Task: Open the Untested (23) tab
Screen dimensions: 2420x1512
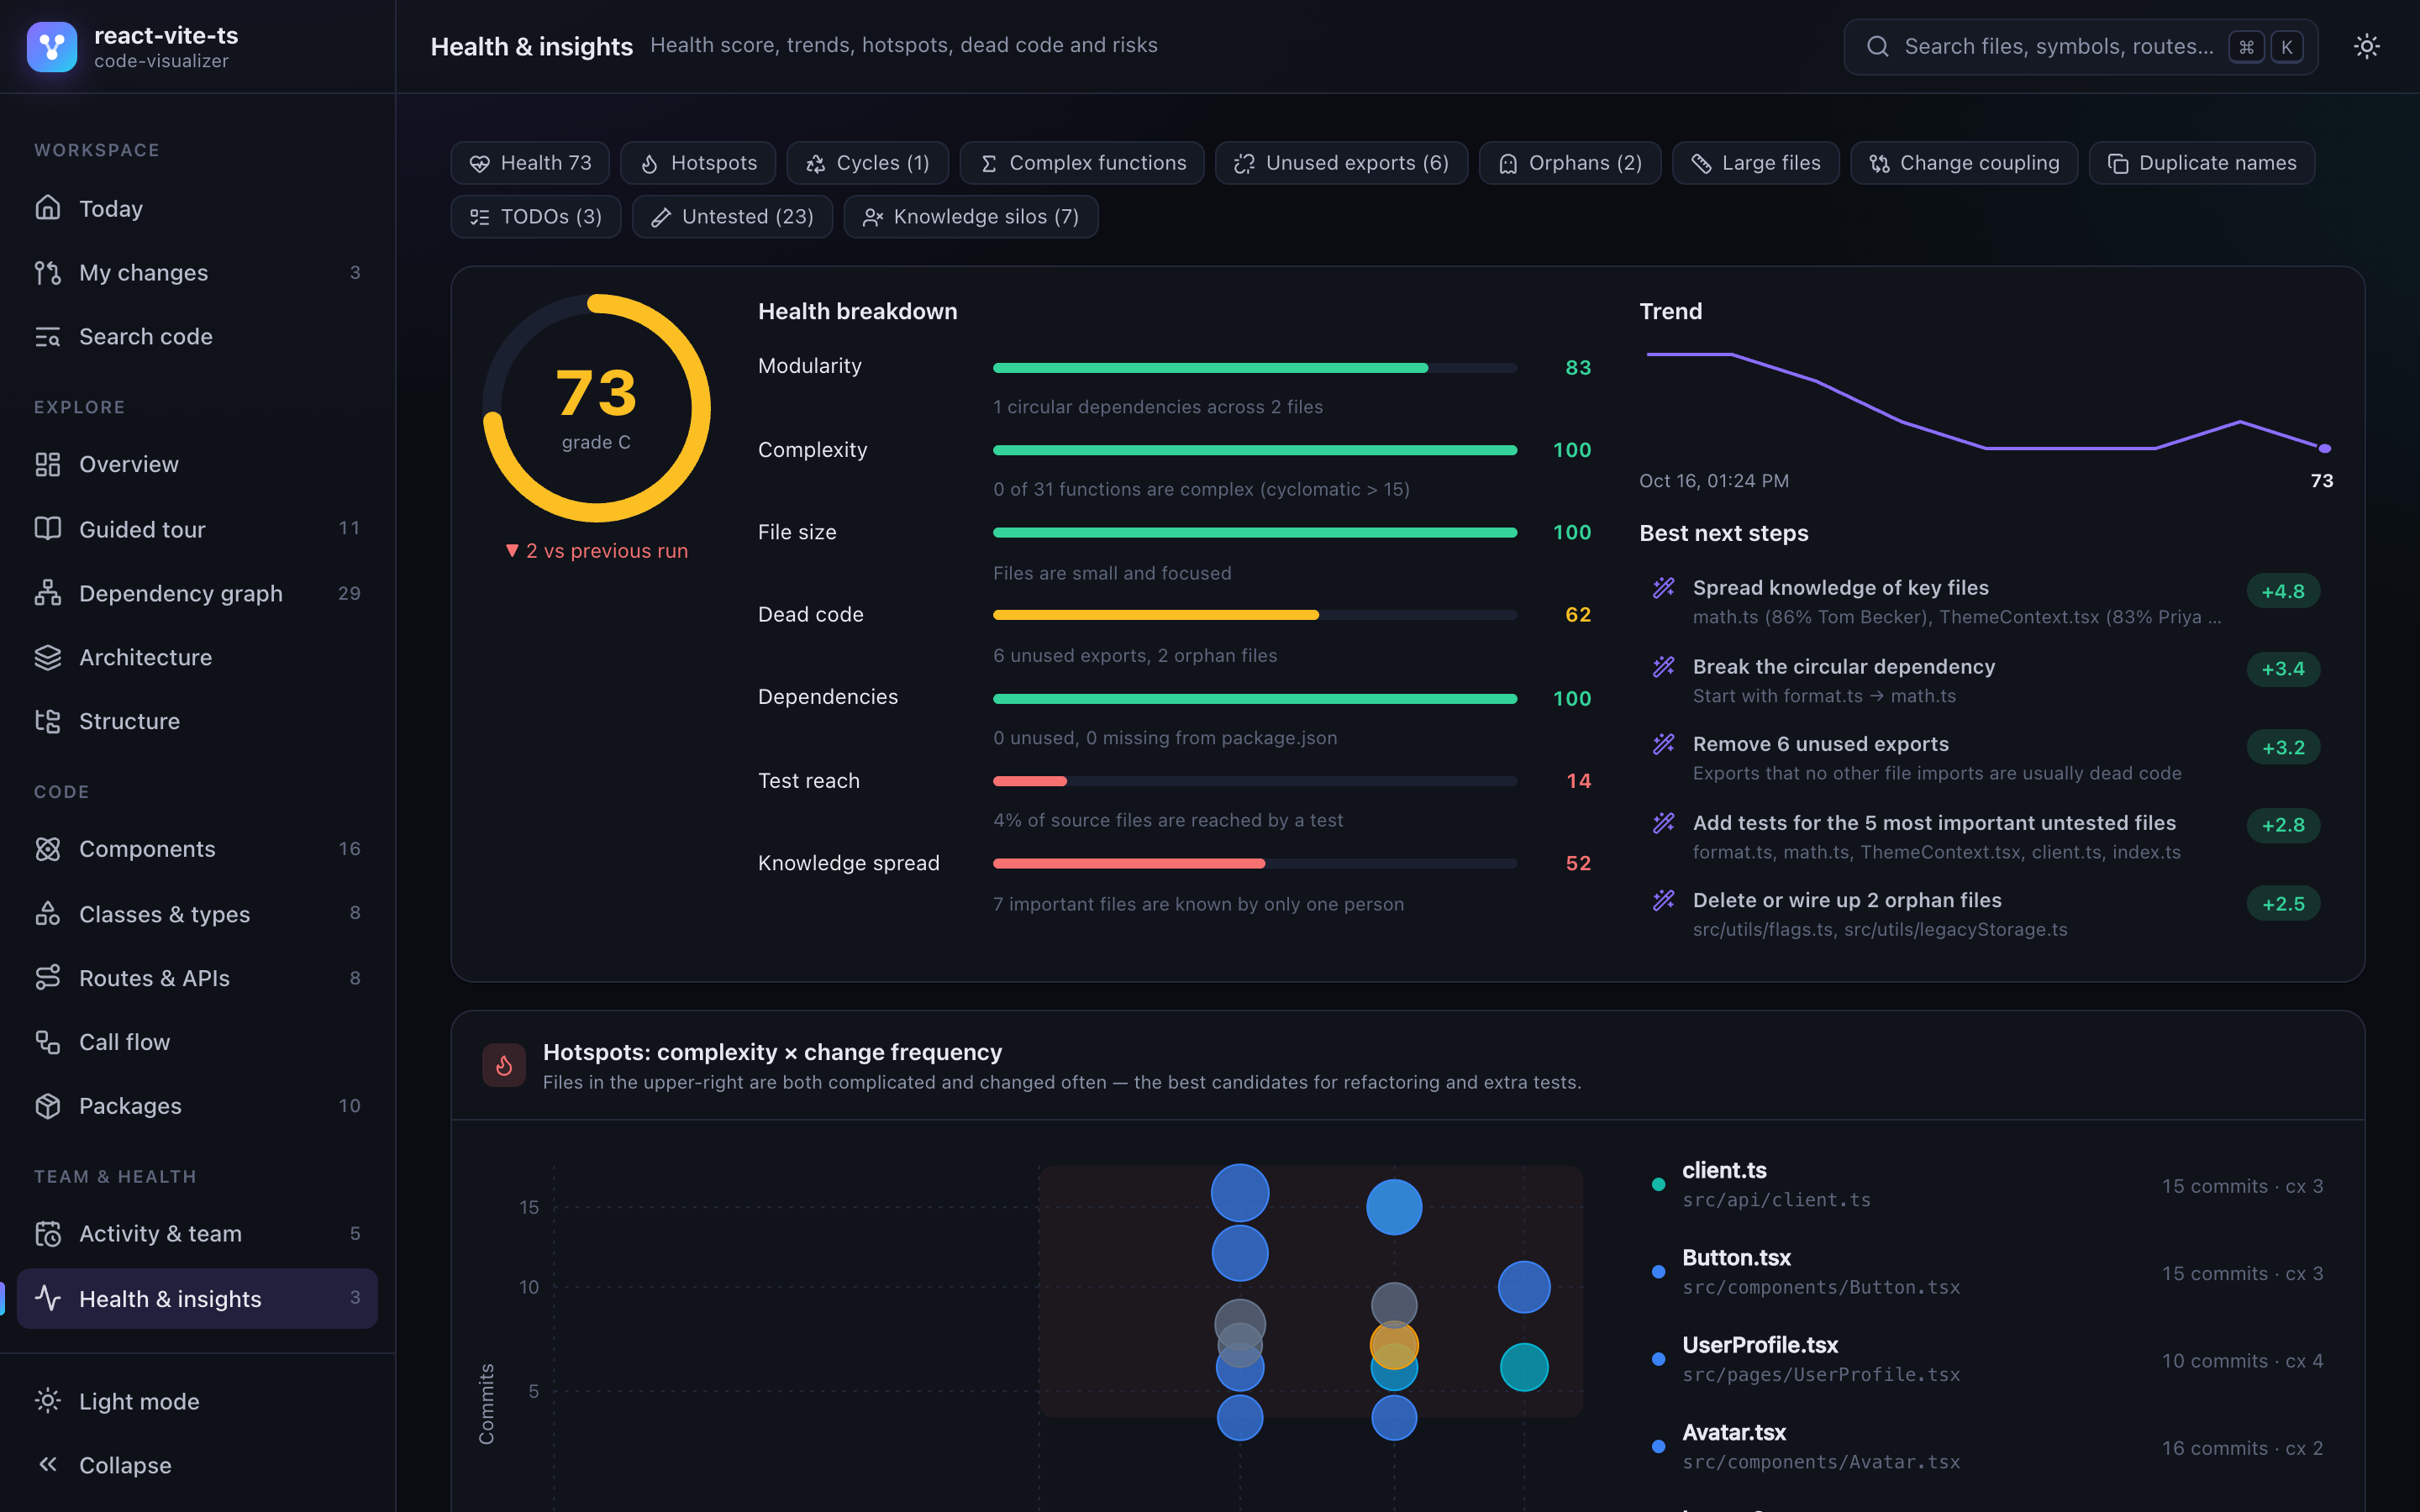Action: 732,217
